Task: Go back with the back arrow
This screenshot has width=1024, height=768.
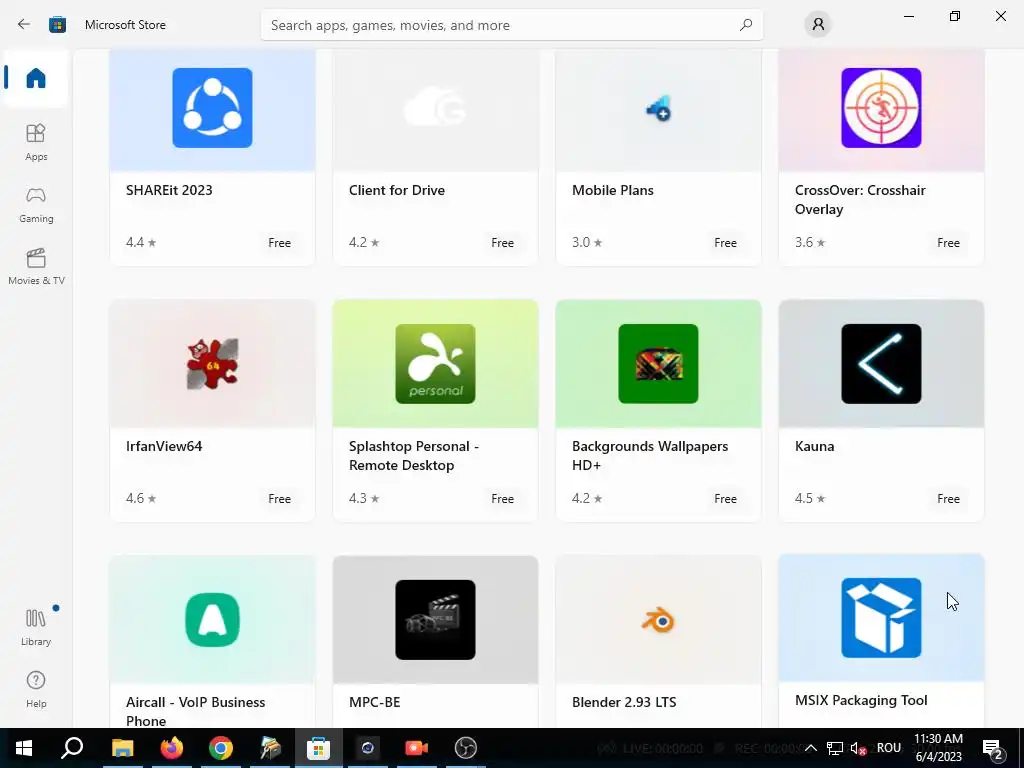Action: tap(24, 25)
